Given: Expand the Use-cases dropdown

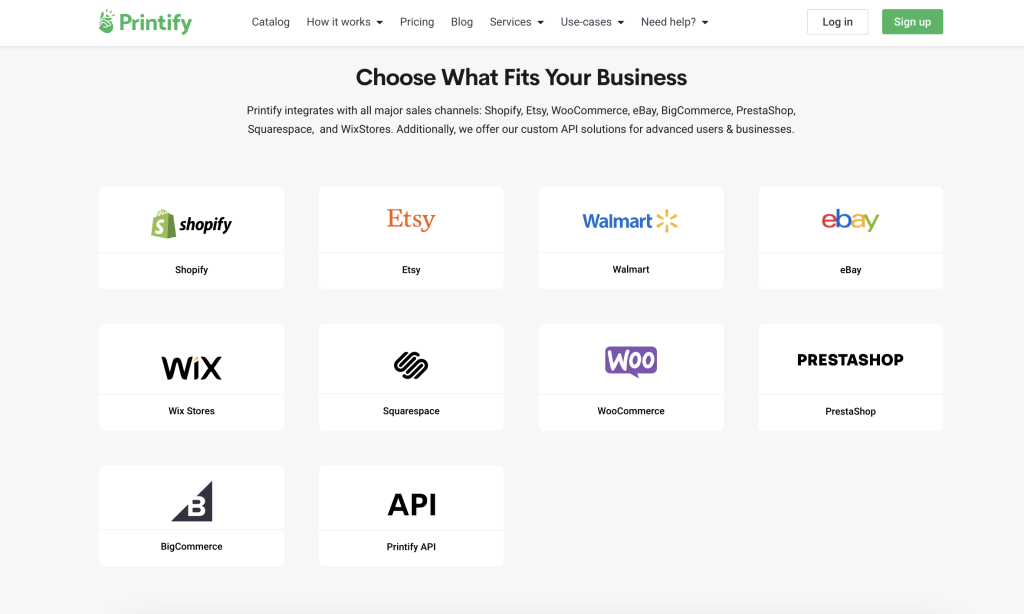Looking at the screenshot, I should [592, 22].
